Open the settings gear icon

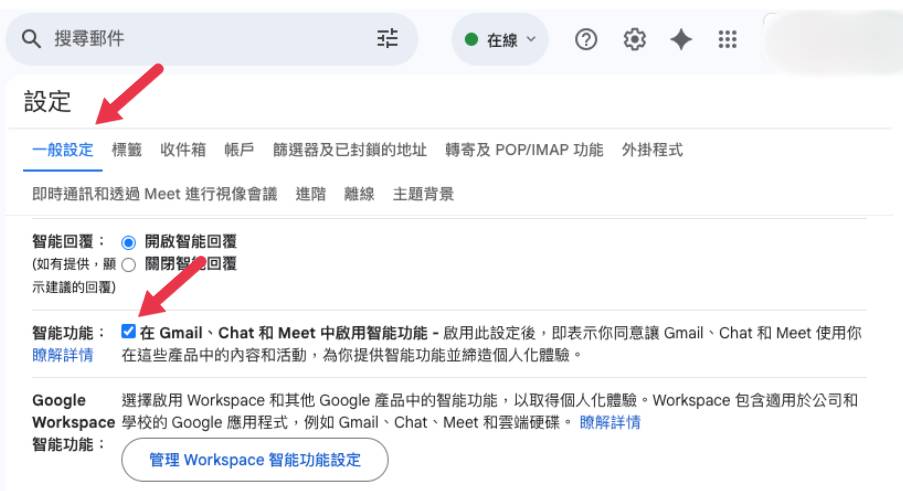click(x=634, y=40)
